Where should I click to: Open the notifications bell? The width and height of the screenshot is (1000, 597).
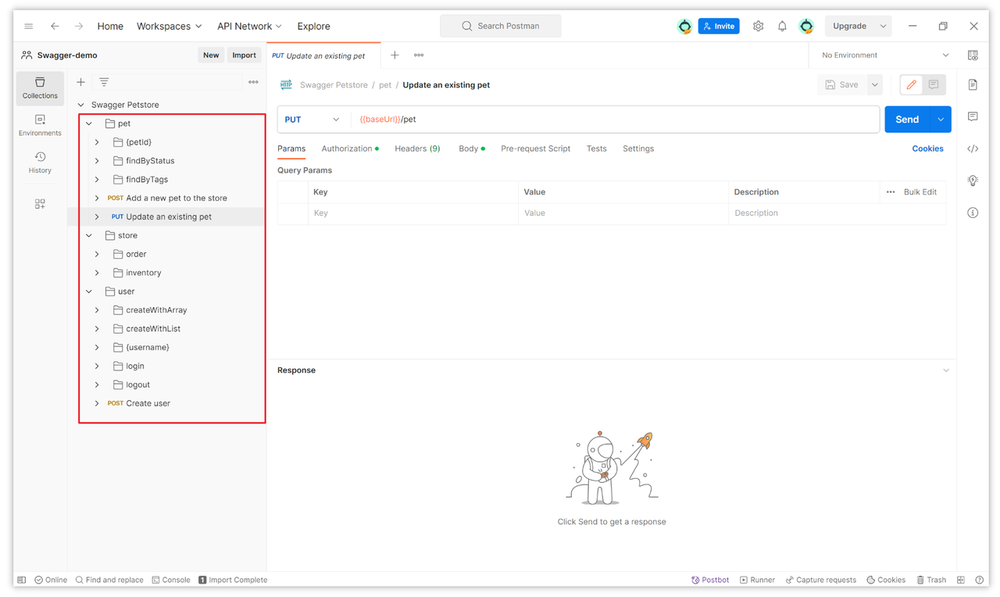coord(782,26)
